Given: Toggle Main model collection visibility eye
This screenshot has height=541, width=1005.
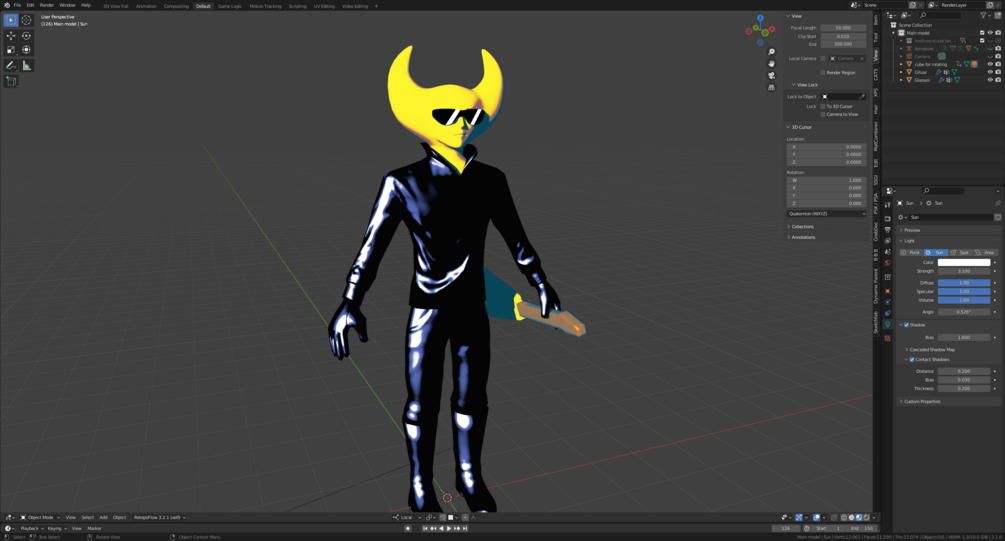Looking at the screenshot, I should coord(990,33).
